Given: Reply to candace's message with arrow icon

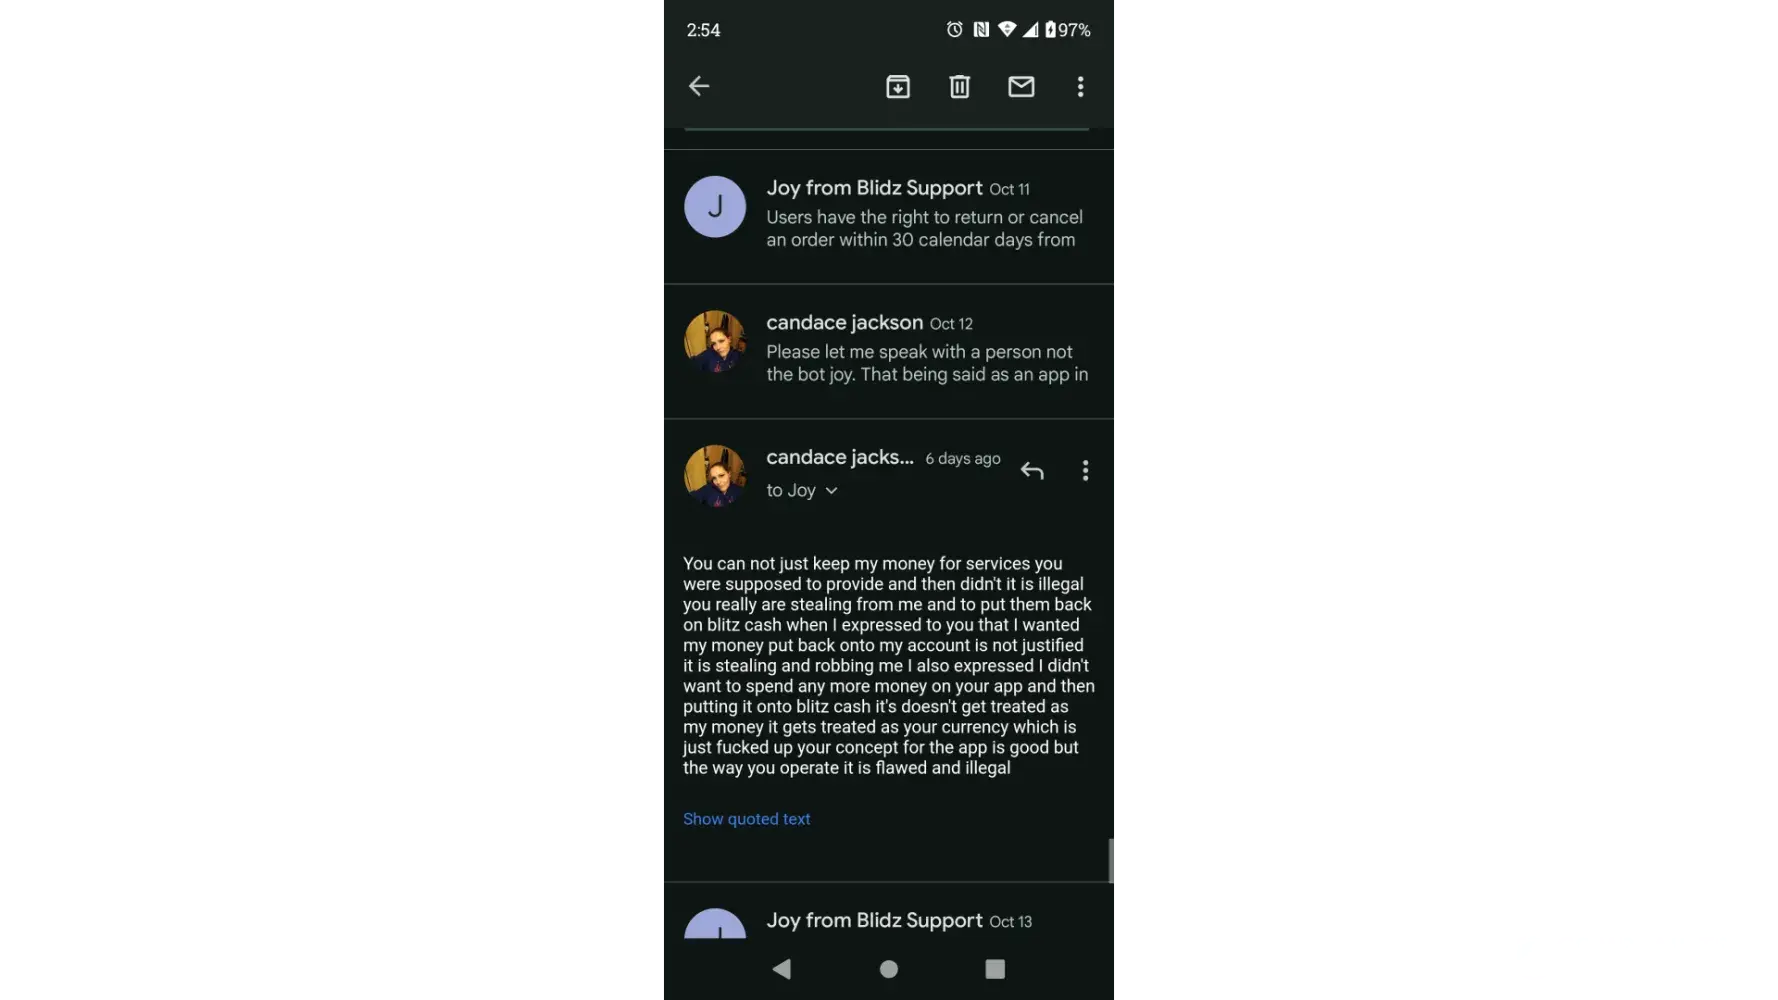Looking at the screenshot, I should (x=1032, y=470).
